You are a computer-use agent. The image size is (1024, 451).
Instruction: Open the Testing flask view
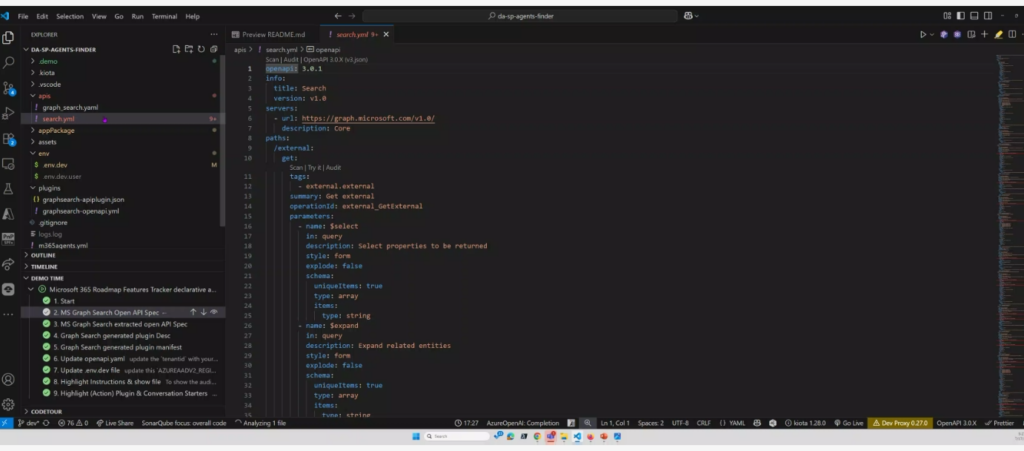point(8,189)
